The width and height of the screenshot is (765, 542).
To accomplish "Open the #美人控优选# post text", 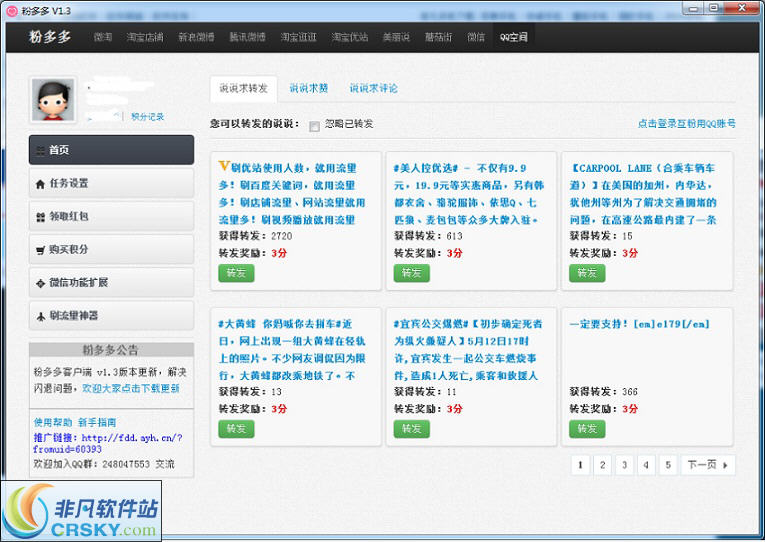I will pos(469,194).
